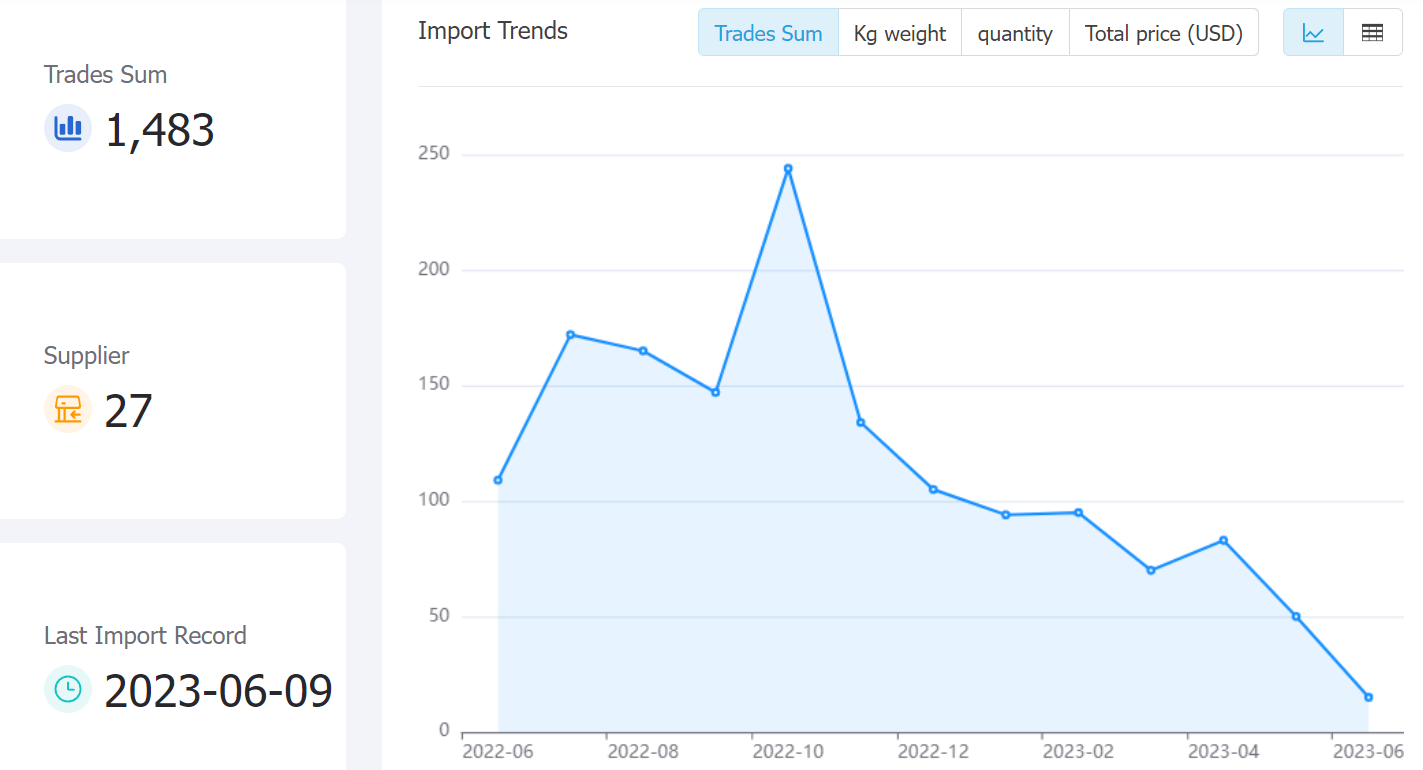This screenshot has height=770, width=1423.
Task: Click the Import Trends heading
Action: pyautogui.click(x=493, y=31)
